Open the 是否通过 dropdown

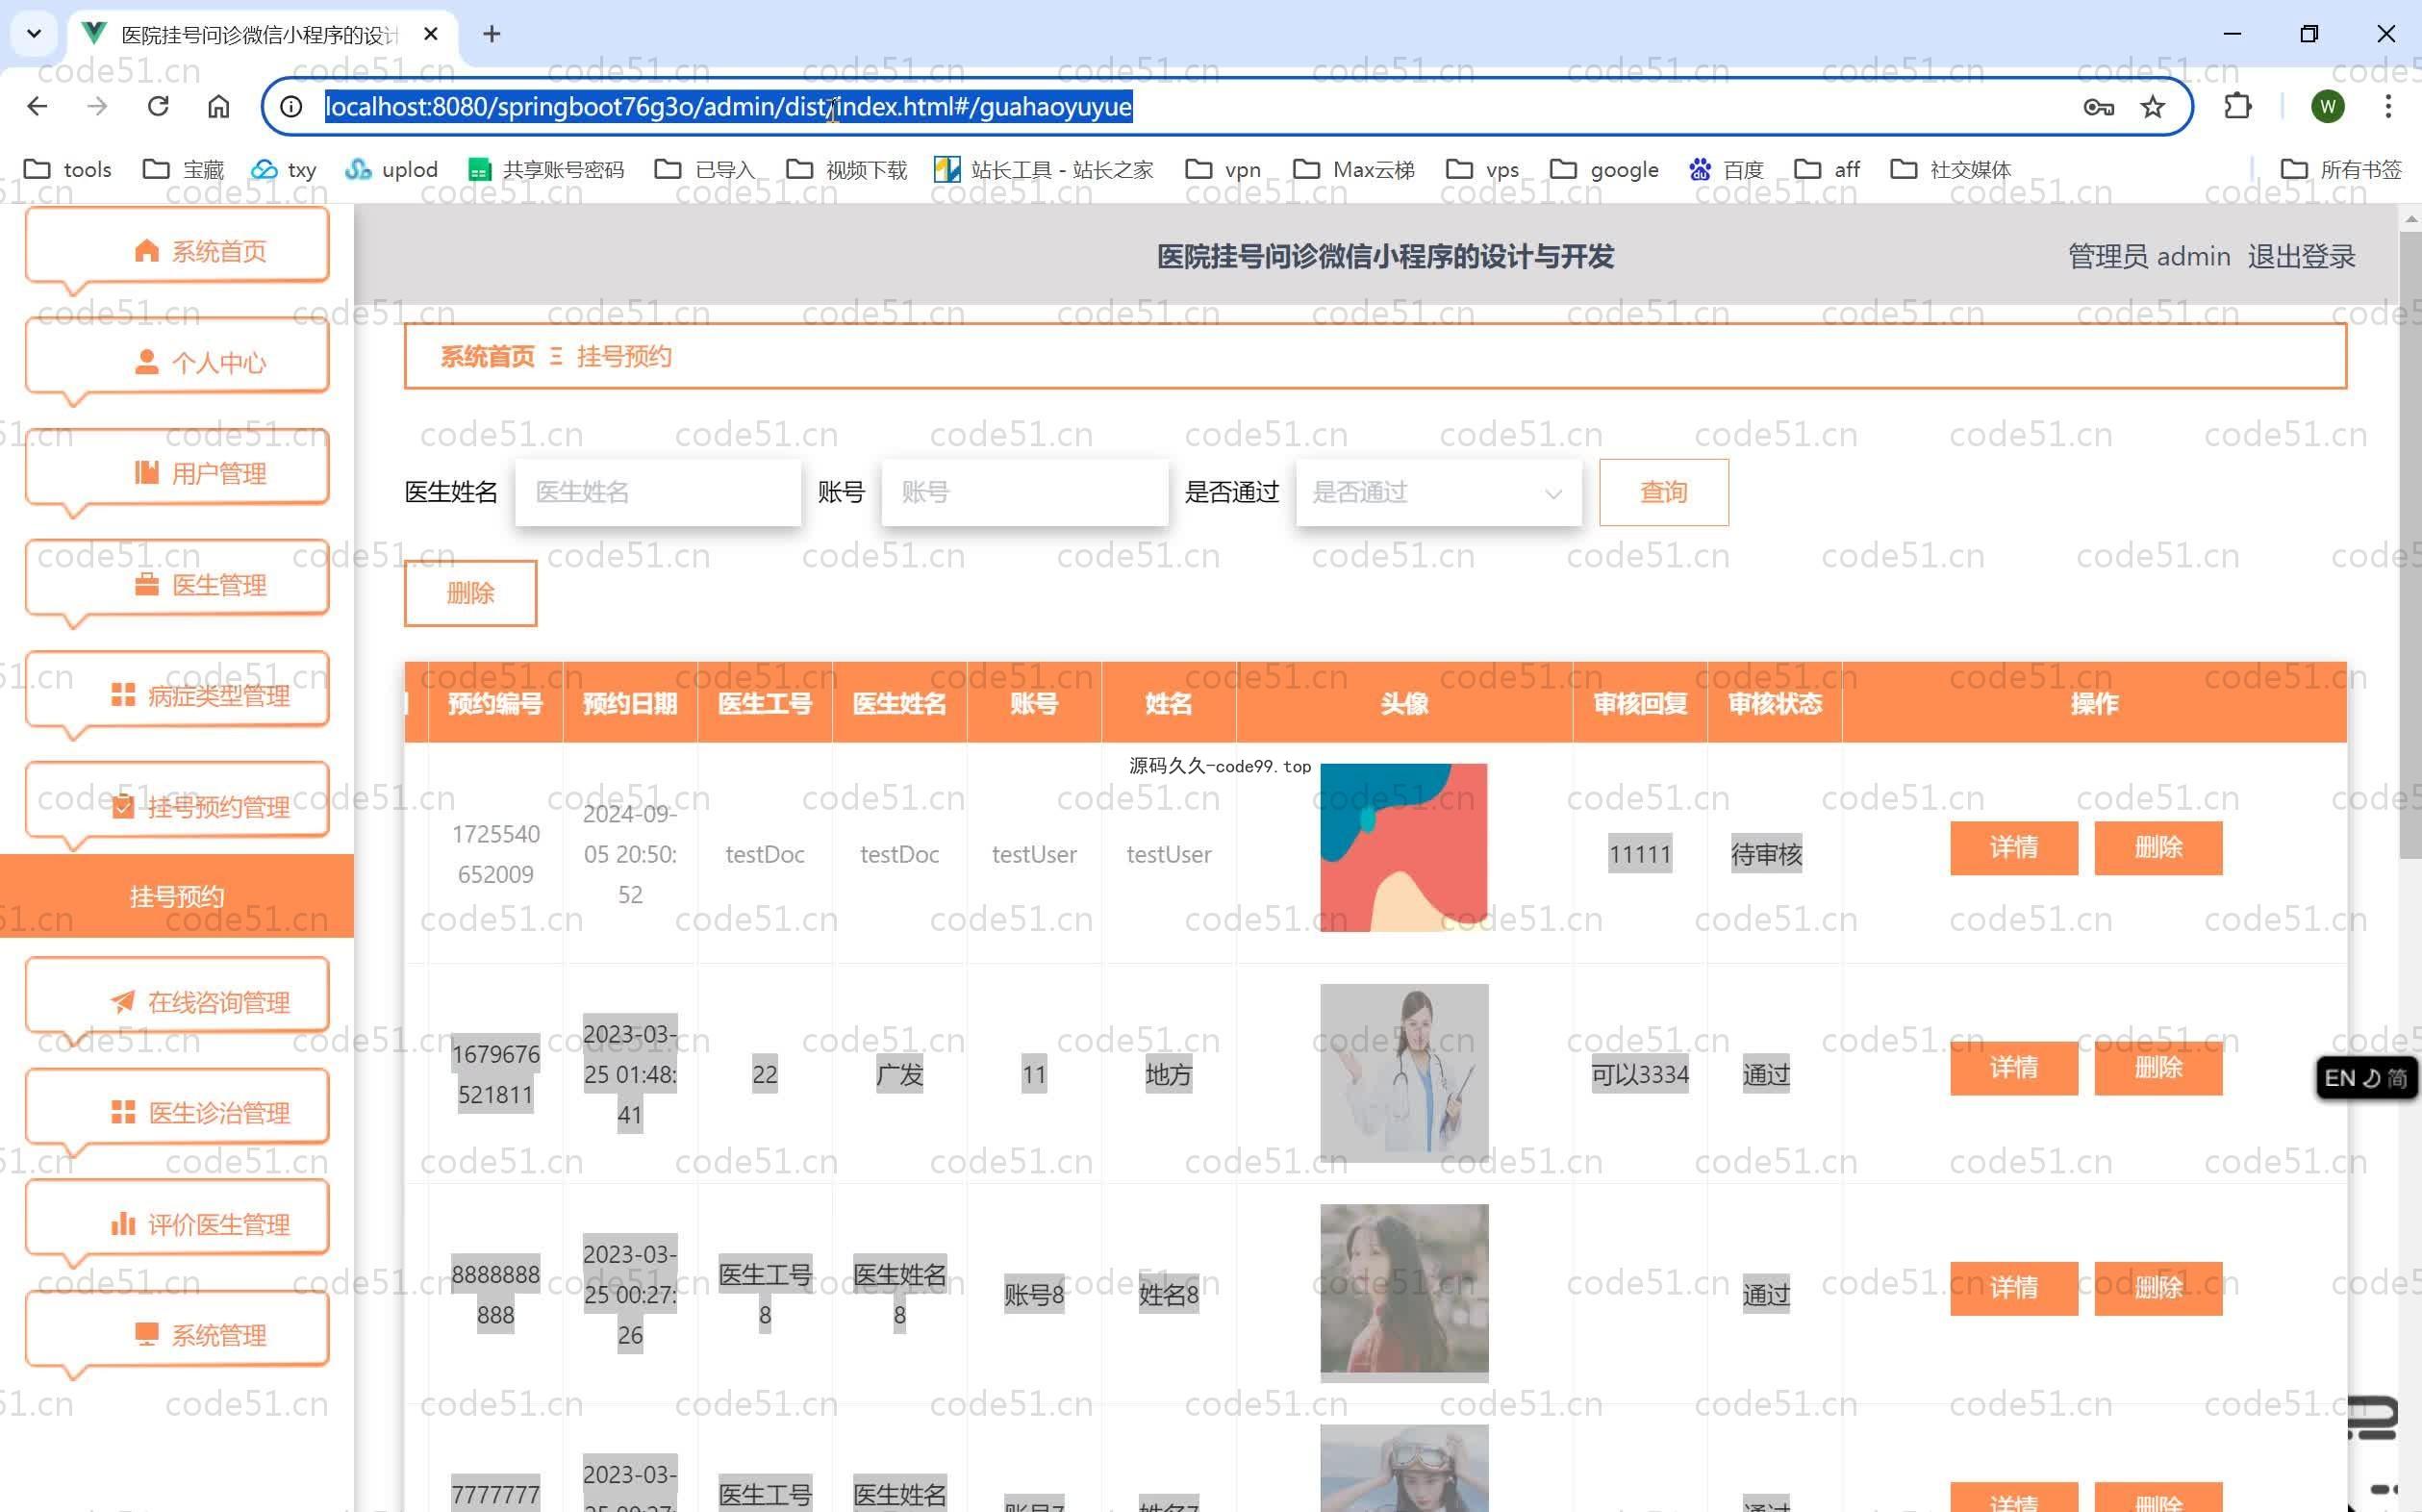pos(1439,492)
